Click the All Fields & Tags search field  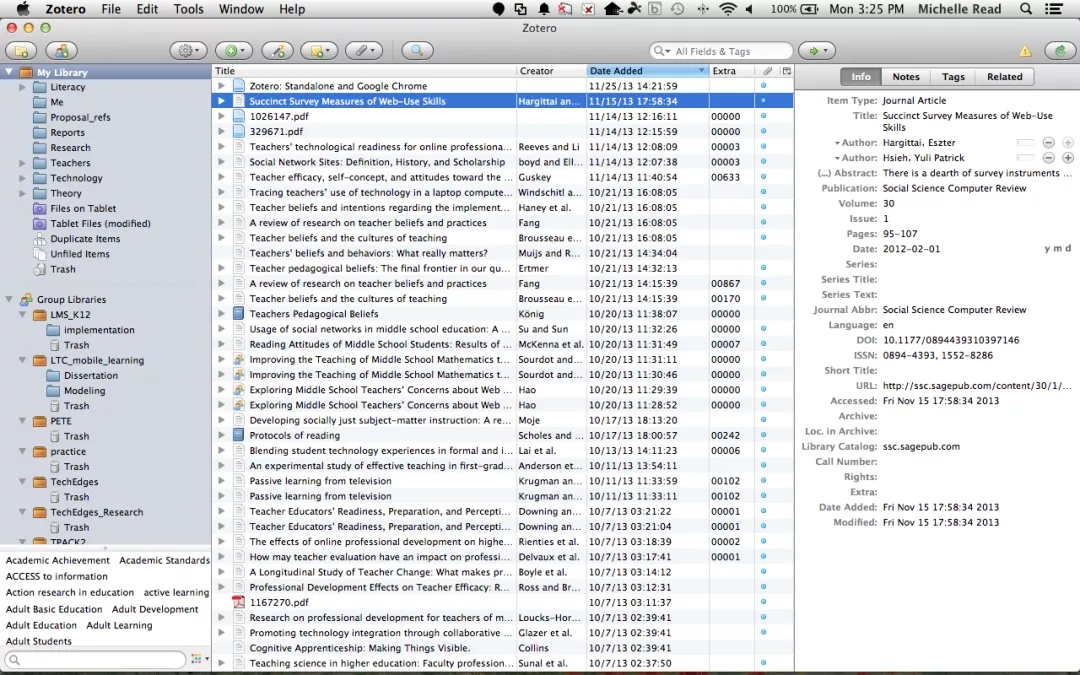coord(720,51)
